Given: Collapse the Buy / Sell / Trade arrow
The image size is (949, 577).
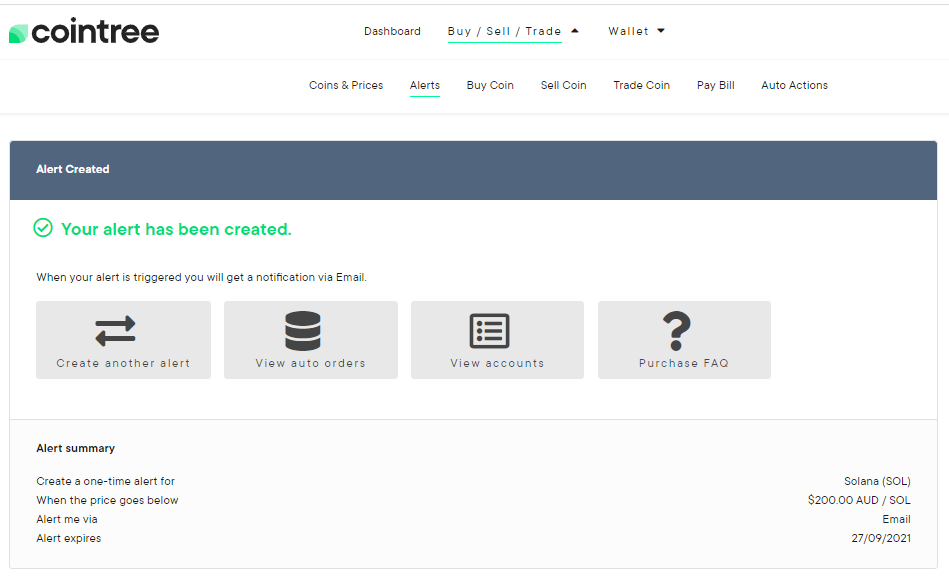Looking at the screenshot, I should [x=575, y=31].
